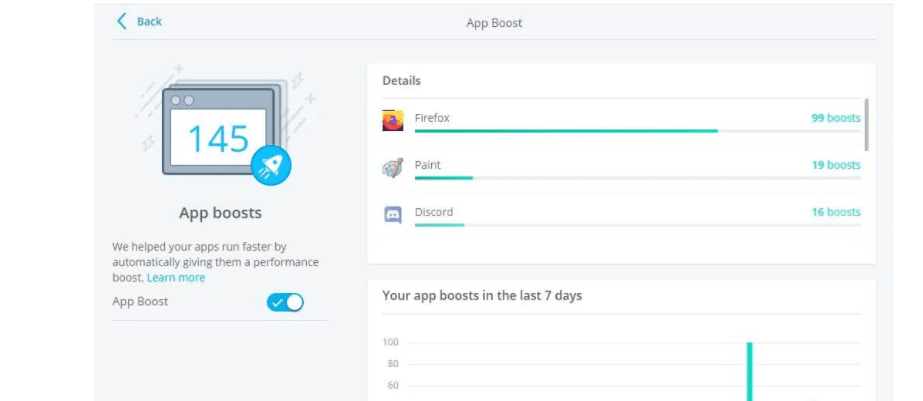Click the 19 boosts count for Paint
Viewport: 923px width, 401px height.
(x=835, y=165)
